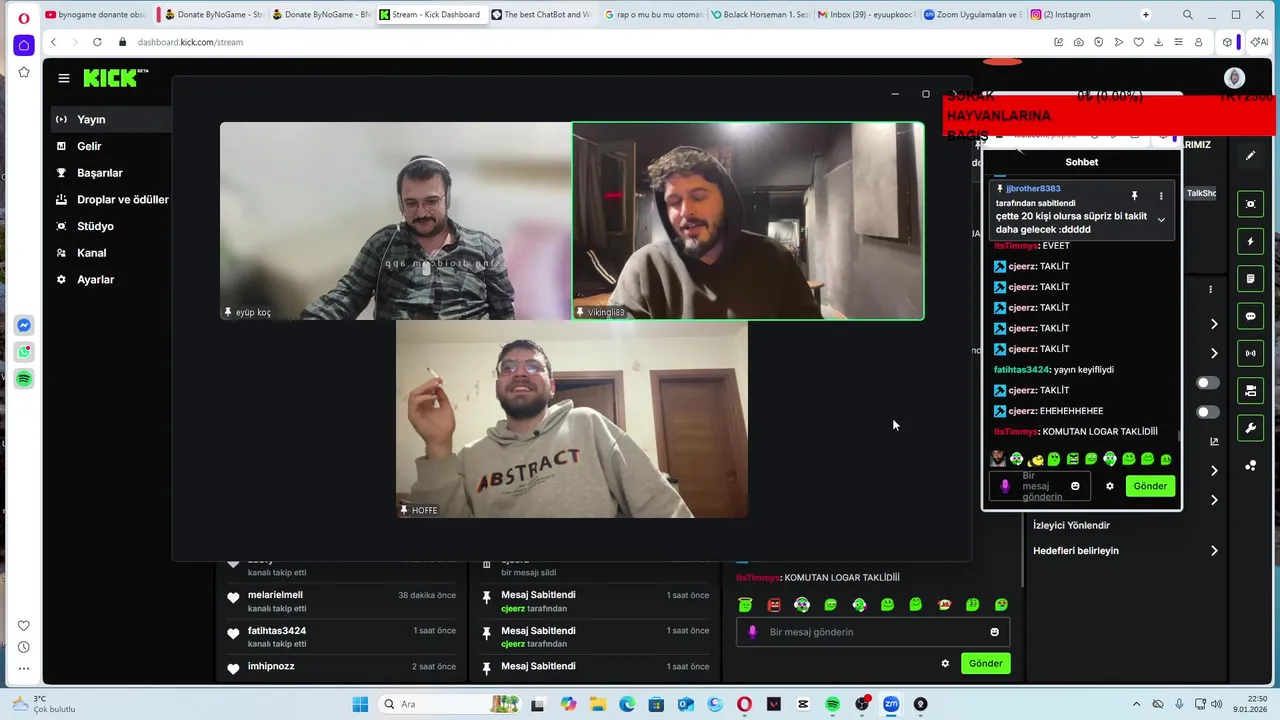Click melarielmell follower entry
This screenshot has width=1280, height=720.
pos(341,601)
